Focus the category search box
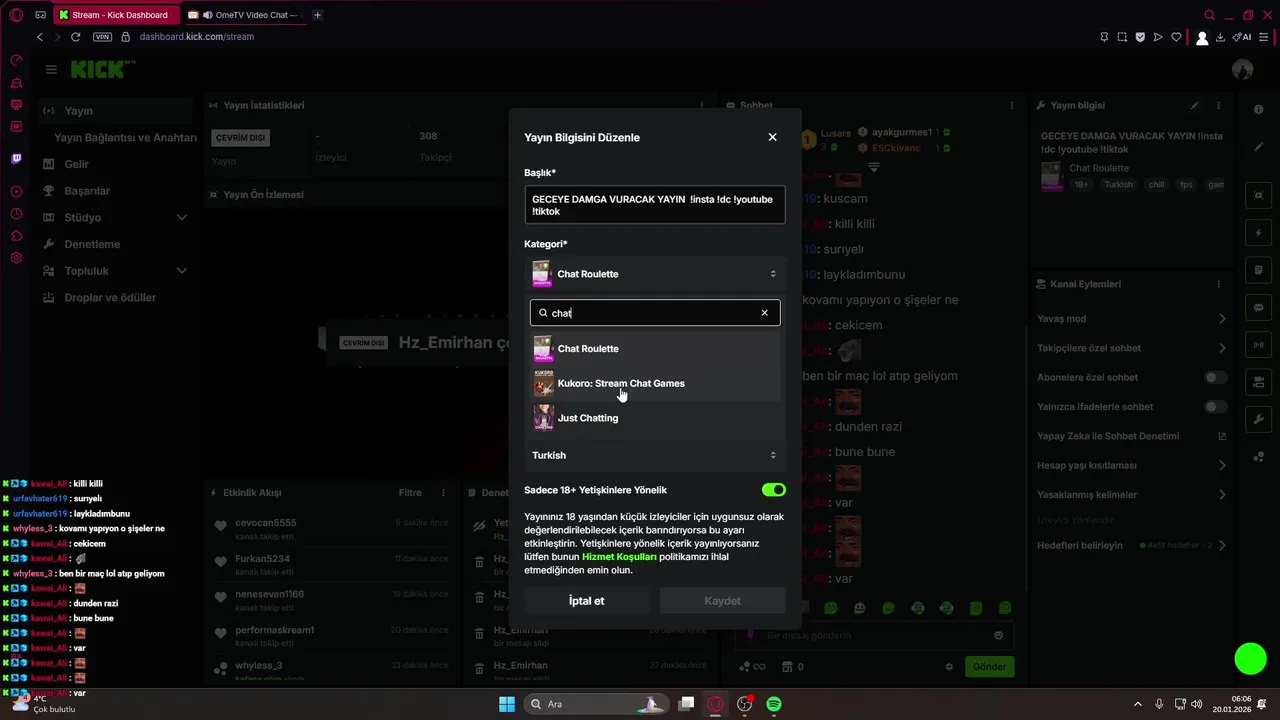 pos(655,313)
